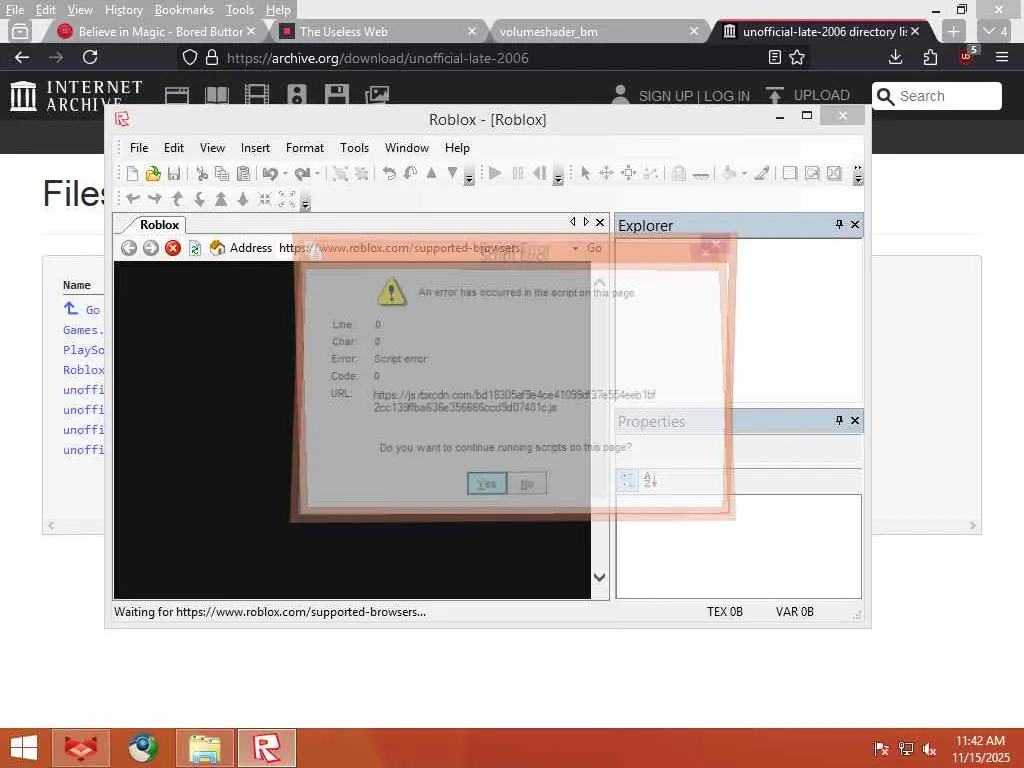This screenshot has width=1024, height=768.
Task: Click the Dropper color picker tool
Action: 761,173
